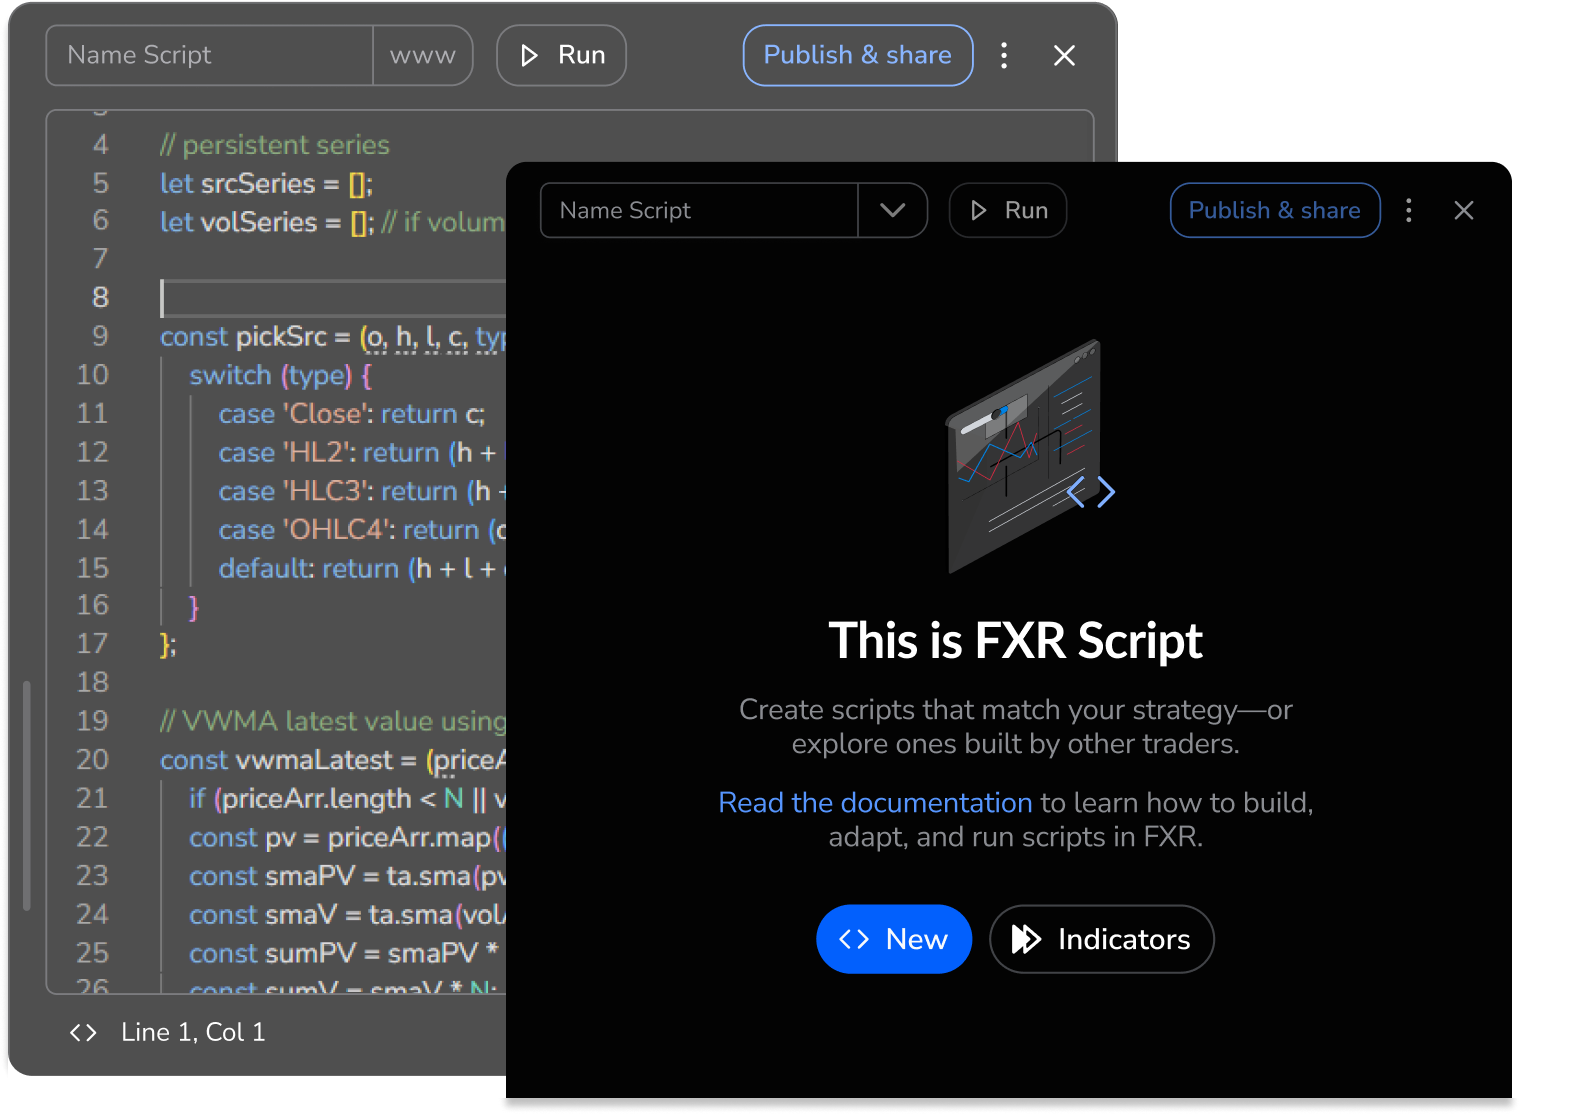Screen dimensions: 1590x1114
Task: Click Name Script field in back window
Action: pyautogui.click(x=210, y=55)
